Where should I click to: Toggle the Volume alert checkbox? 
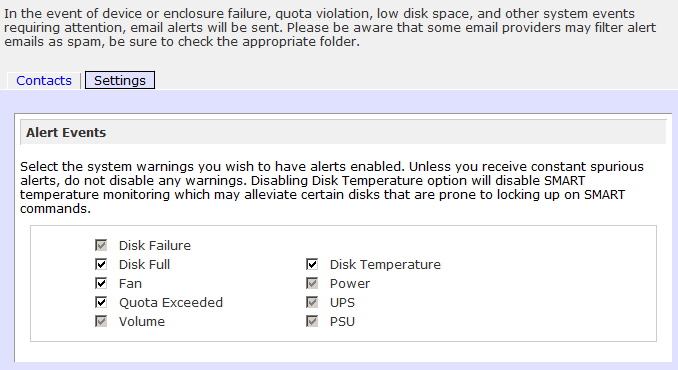[x=101, y=322]
